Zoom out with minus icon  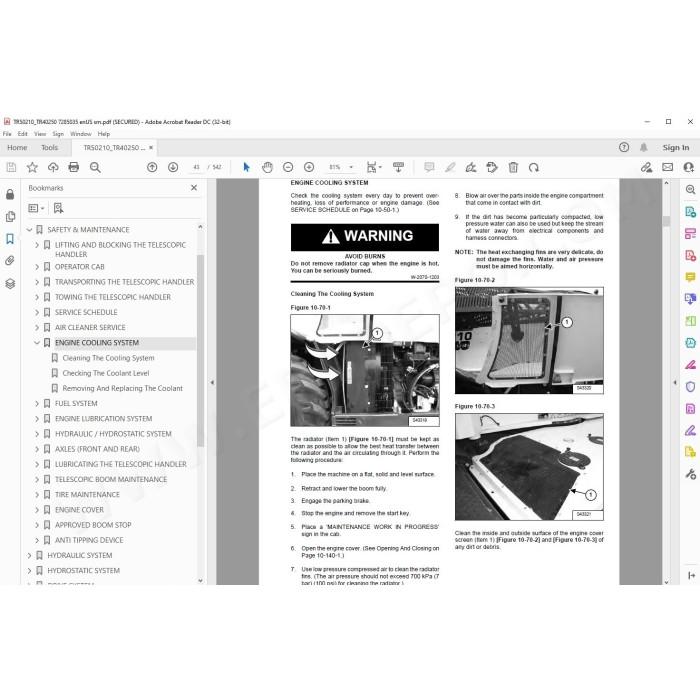[288, 167]
